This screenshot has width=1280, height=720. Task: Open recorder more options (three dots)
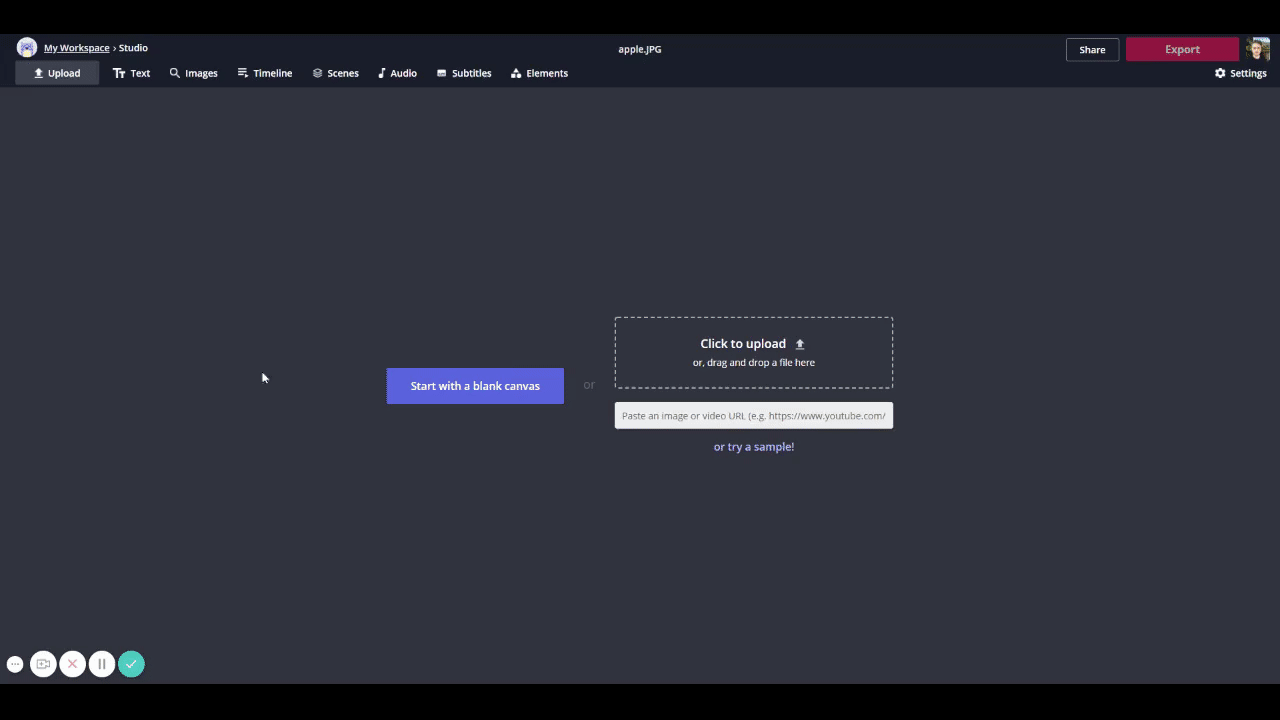pos(15,664)
